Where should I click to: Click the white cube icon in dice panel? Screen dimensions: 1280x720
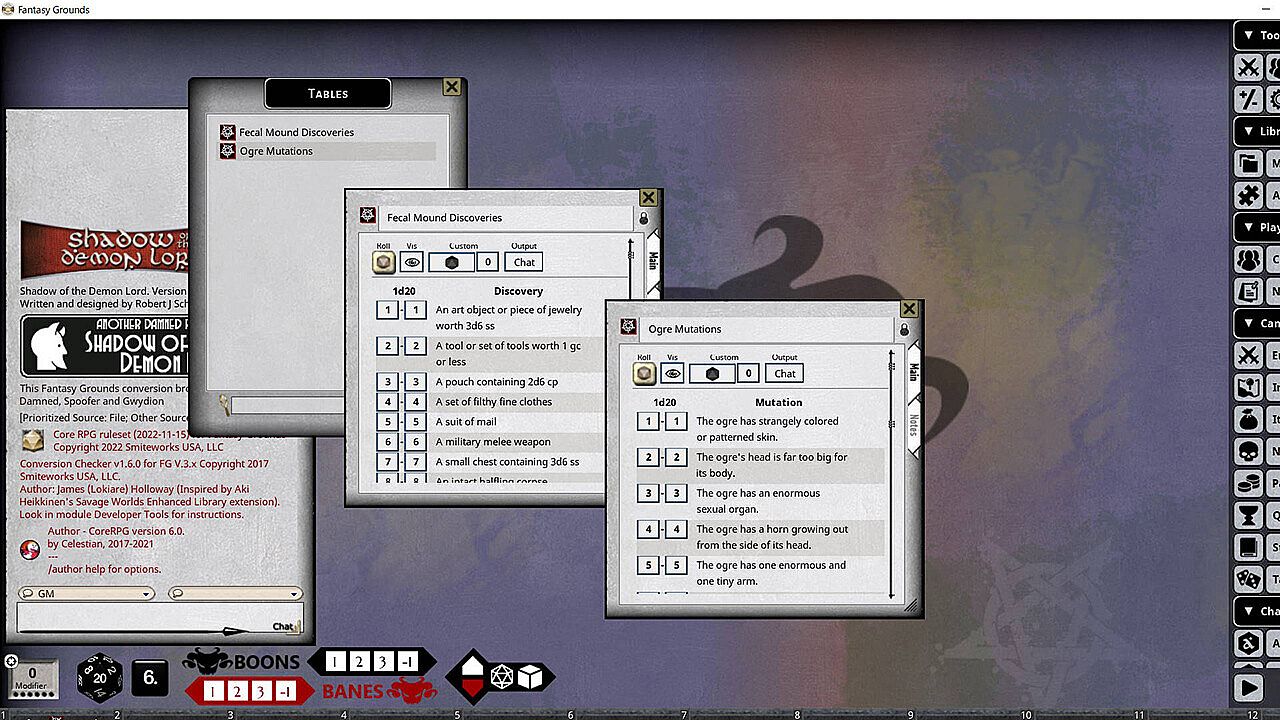point(530,677)
